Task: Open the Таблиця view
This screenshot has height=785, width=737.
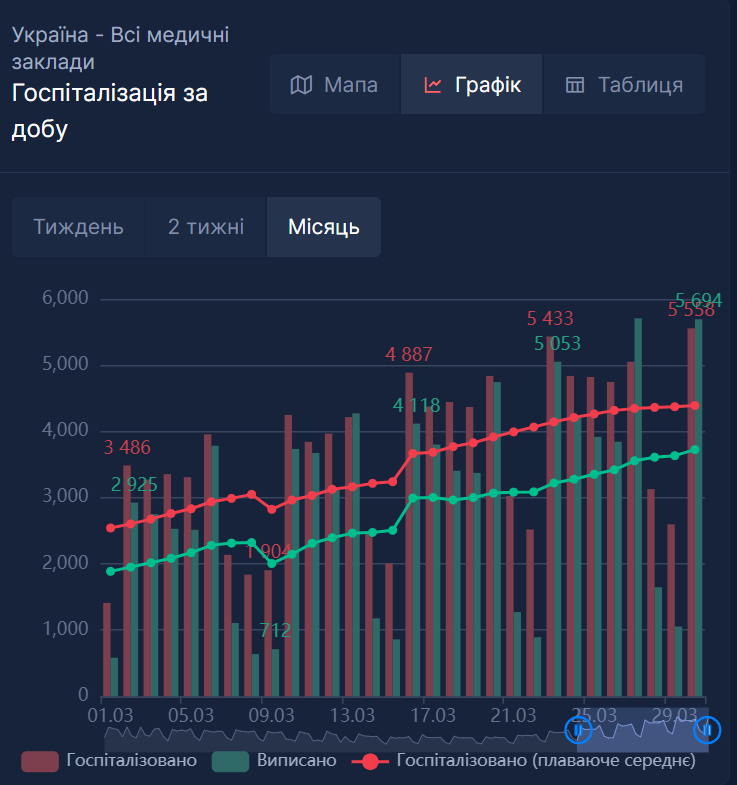Action: [624, 85]
